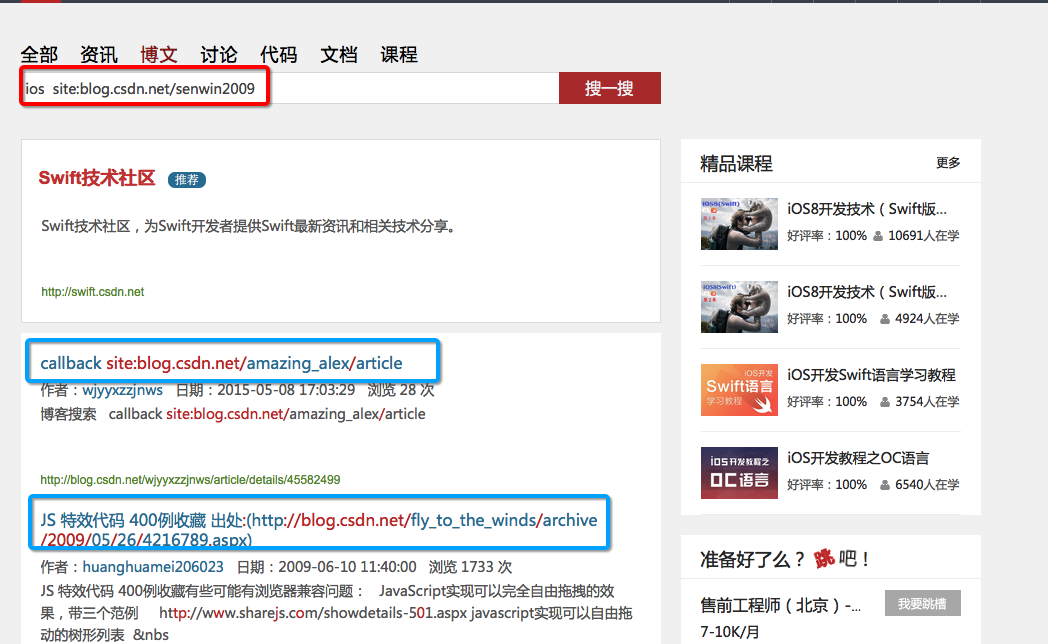Open the 售前工程师（北京）job listing

[781, 606]
